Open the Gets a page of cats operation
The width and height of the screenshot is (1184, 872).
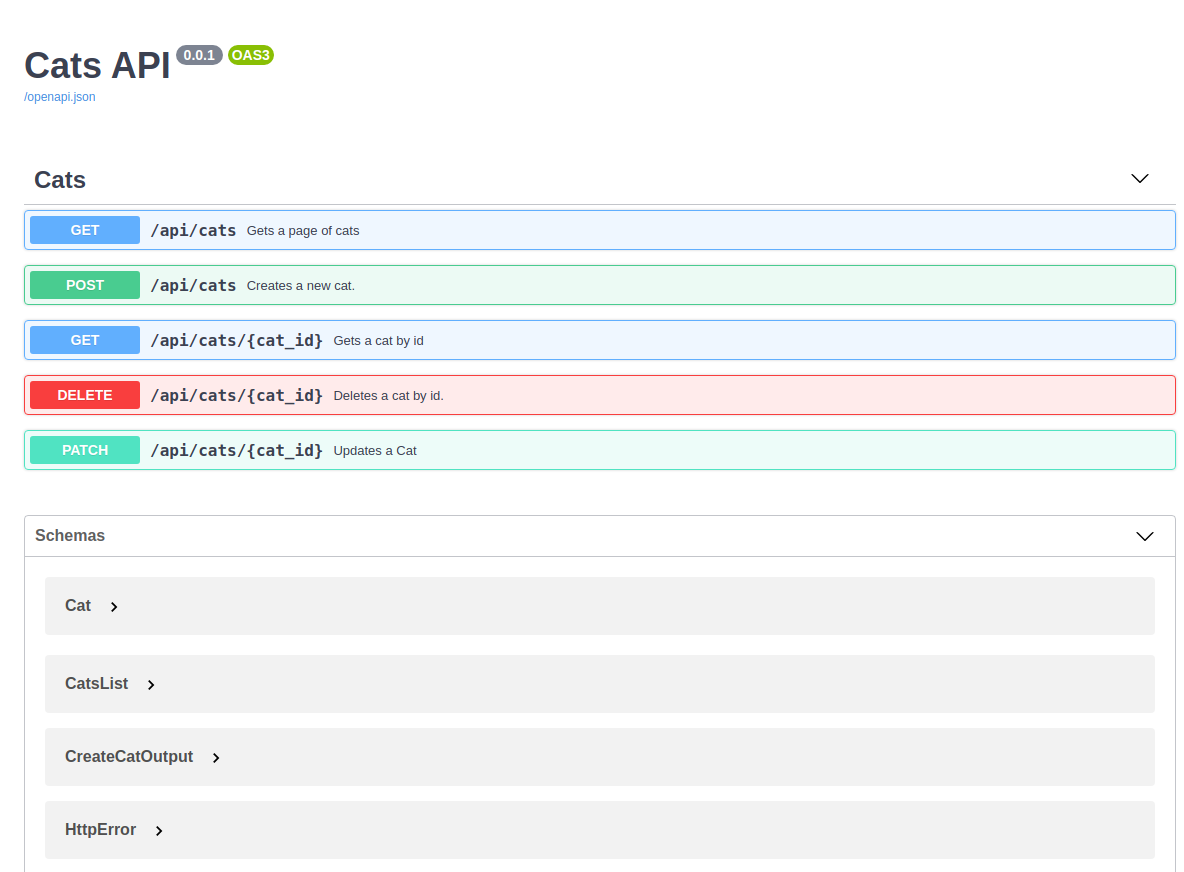600,230
